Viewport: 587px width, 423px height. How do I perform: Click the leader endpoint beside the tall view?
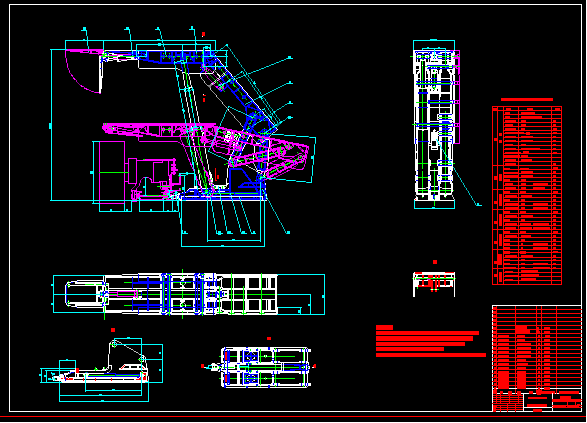pos(478,205)
